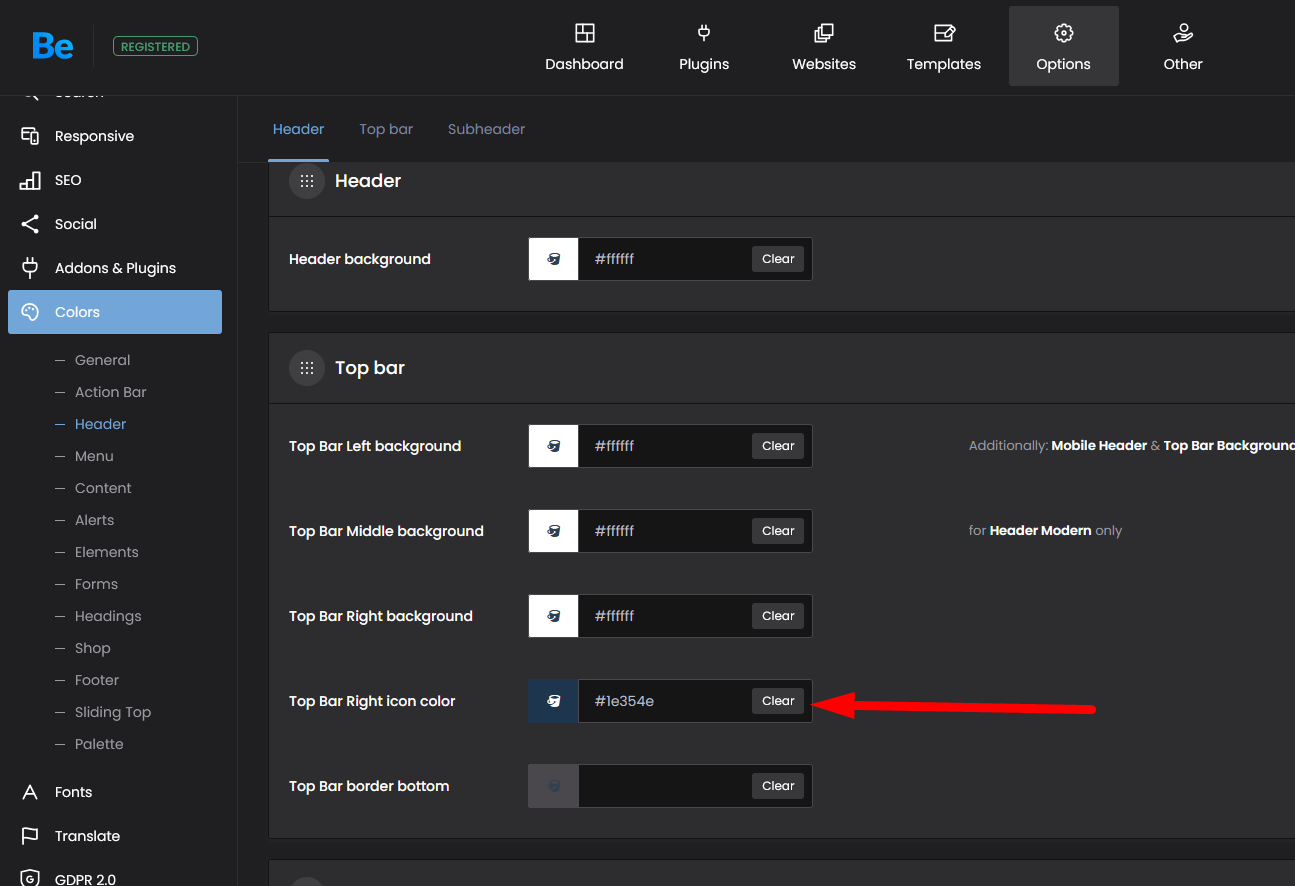Clear the Top Bar Right icon color
Image resolution: width=1295 pixels, height=886 pixels.
[x=778, y=701]
